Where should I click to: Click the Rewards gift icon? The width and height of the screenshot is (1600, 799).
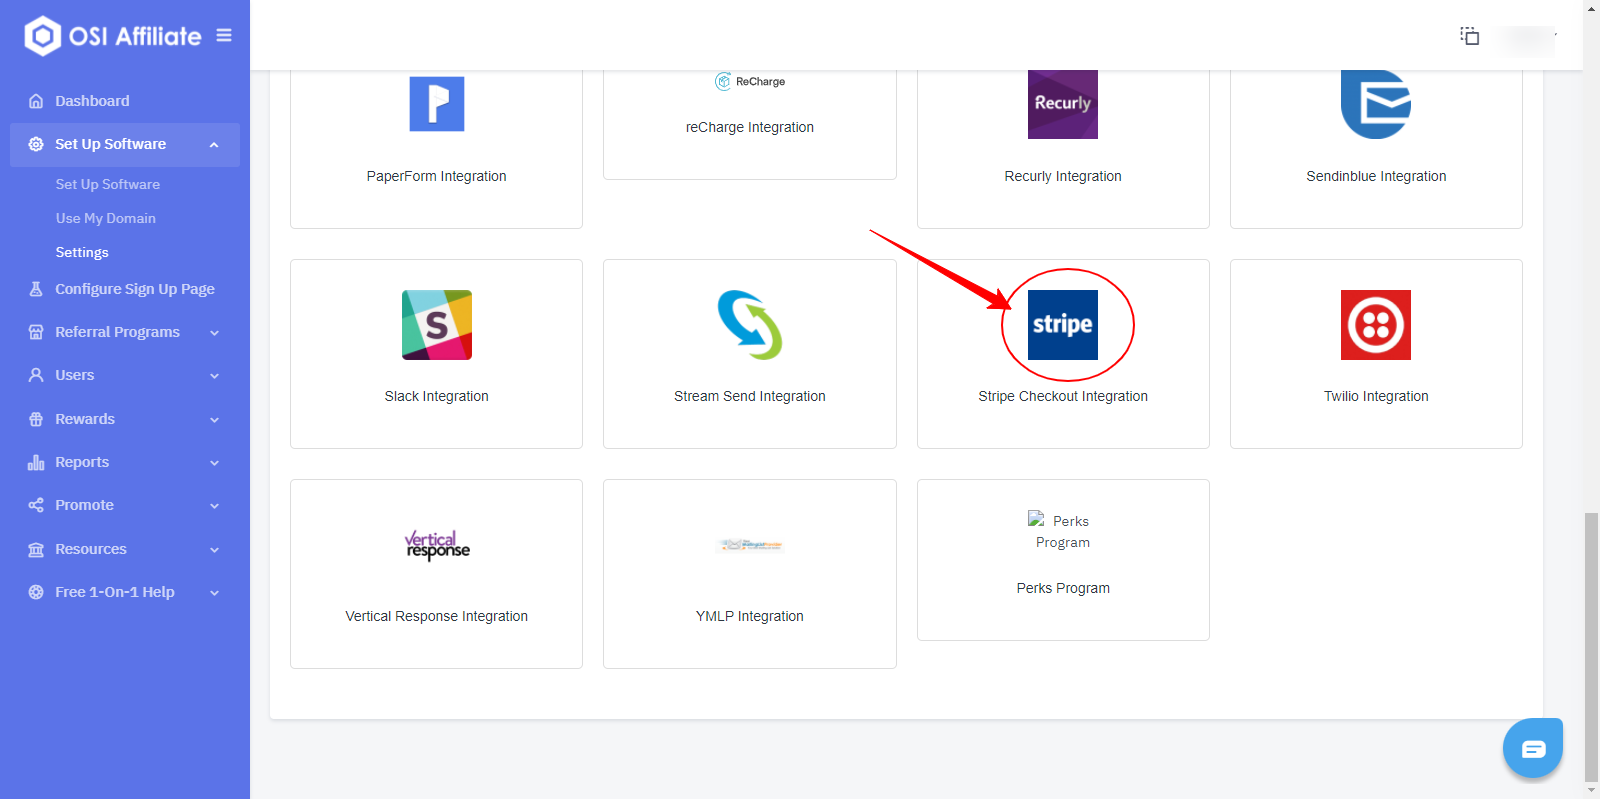click(36, 419)
